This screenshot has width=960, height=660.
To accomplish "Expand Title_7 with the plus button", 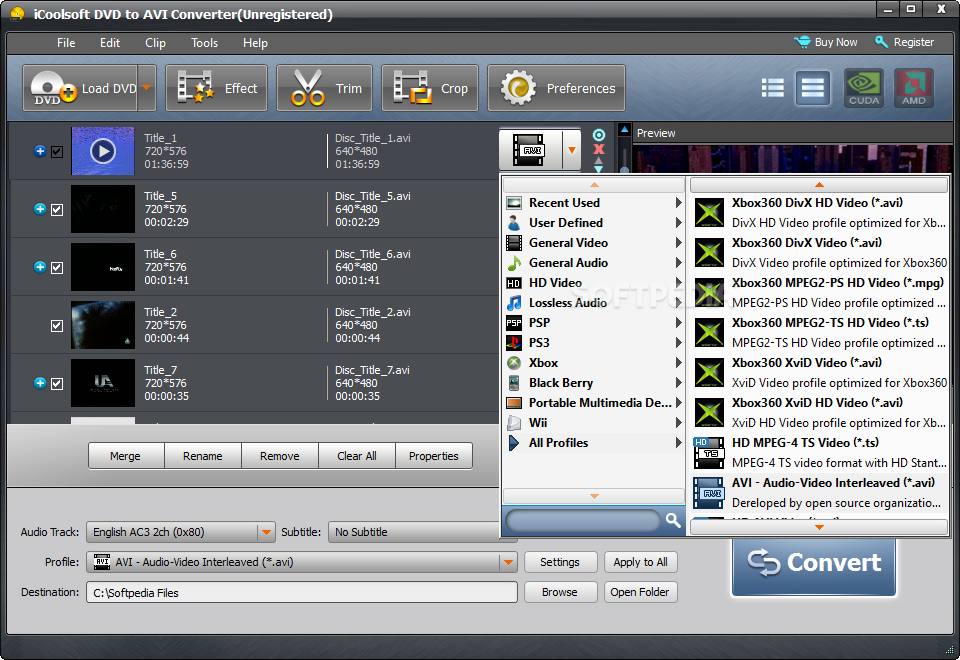I will [40, 383].
